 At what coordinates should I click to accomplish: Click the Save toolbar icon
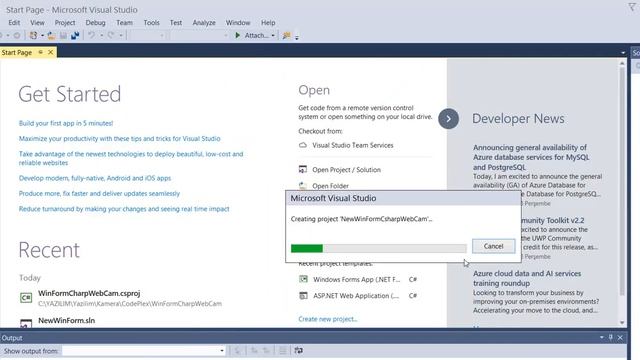point(63,36)
